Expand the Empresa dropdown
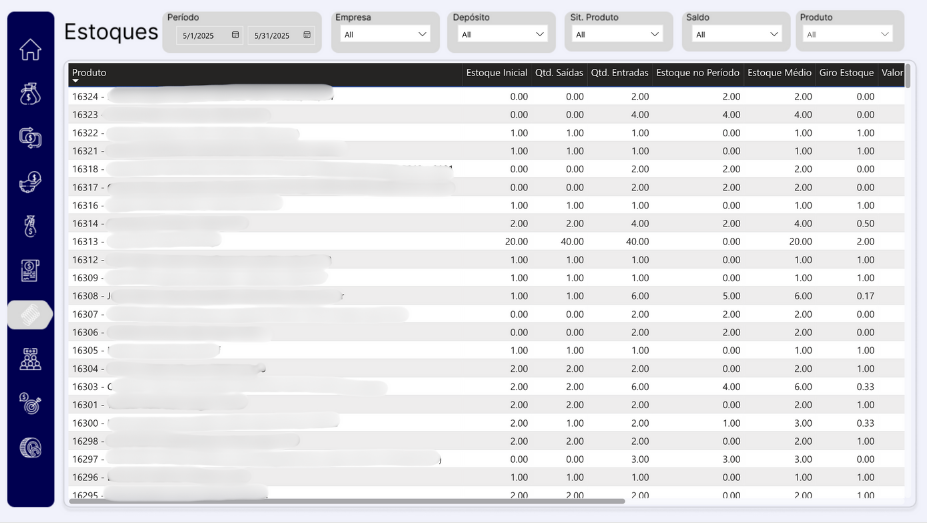 [385, 34]
